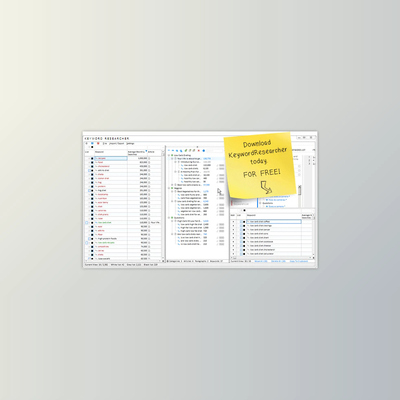Click the Article column header

click(x=154, y=153)
